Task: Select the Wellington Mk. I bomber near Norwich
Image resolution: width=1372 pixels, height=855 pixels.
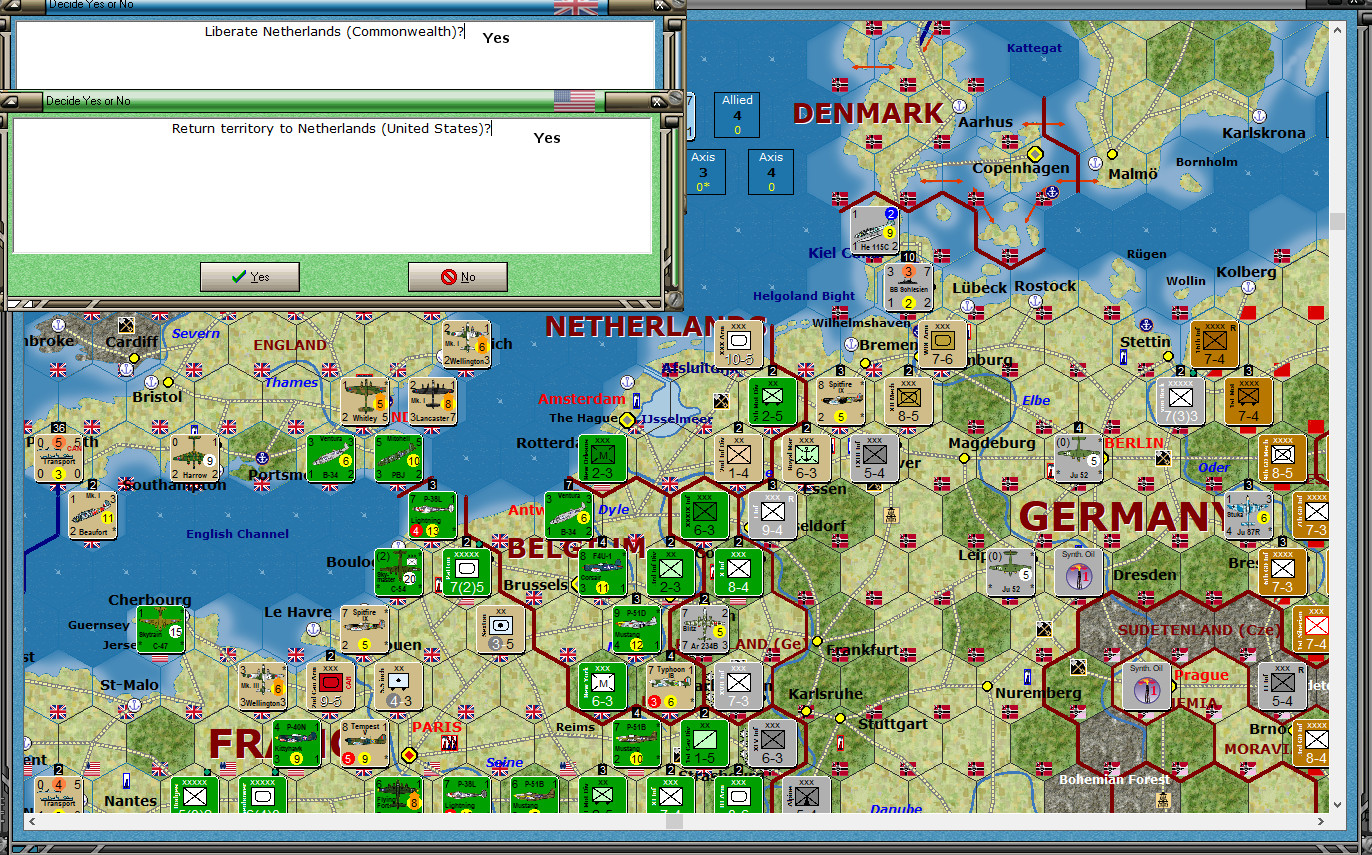Action: tap(466, 345)
